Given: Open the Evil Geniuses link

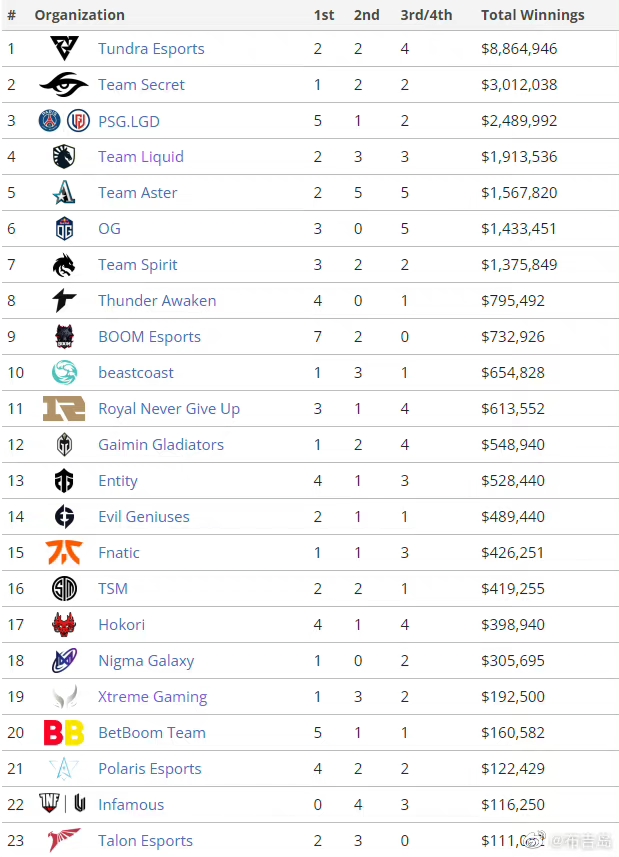Looking at the screenshot, I should [144, 516].
